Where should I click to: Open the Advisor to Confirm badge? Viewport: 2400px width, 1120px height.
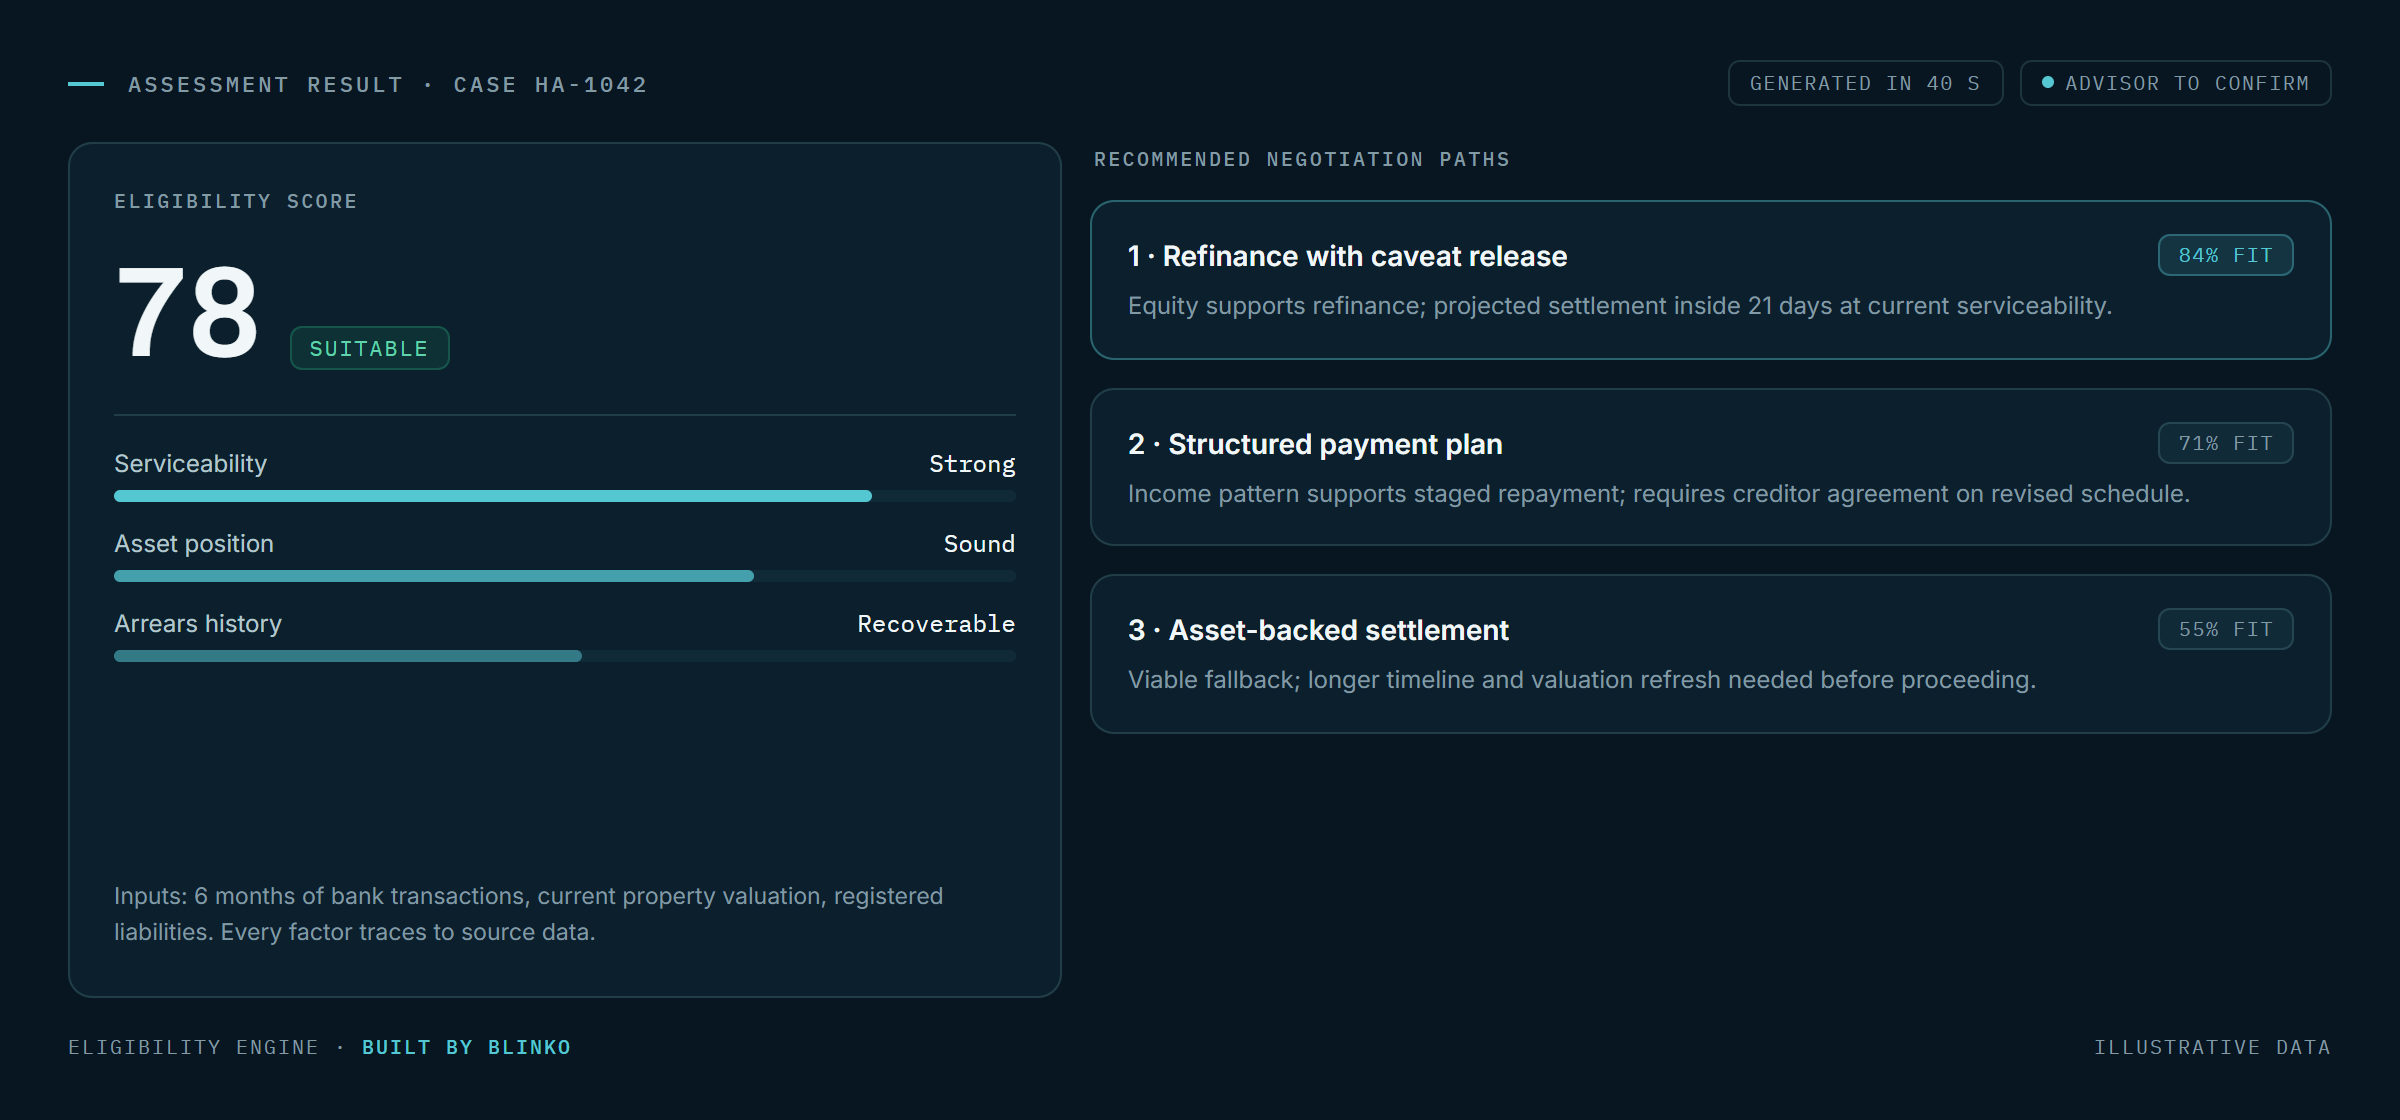coord(2175,83)
